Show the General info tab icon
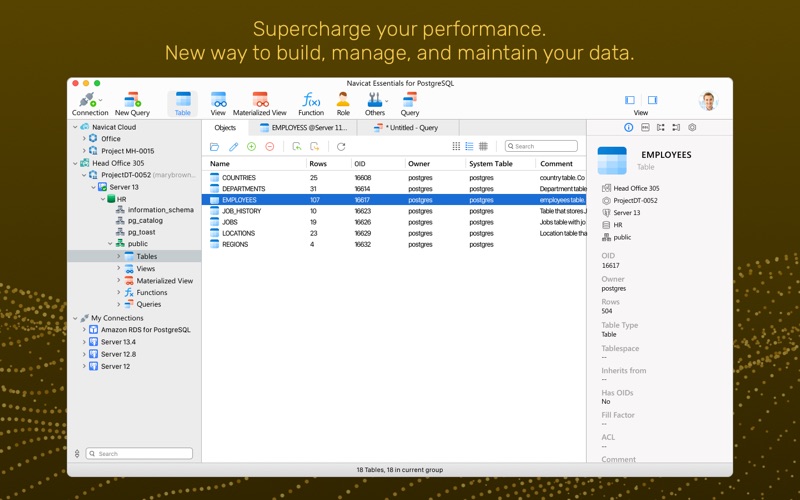 (x=629, y=128)
